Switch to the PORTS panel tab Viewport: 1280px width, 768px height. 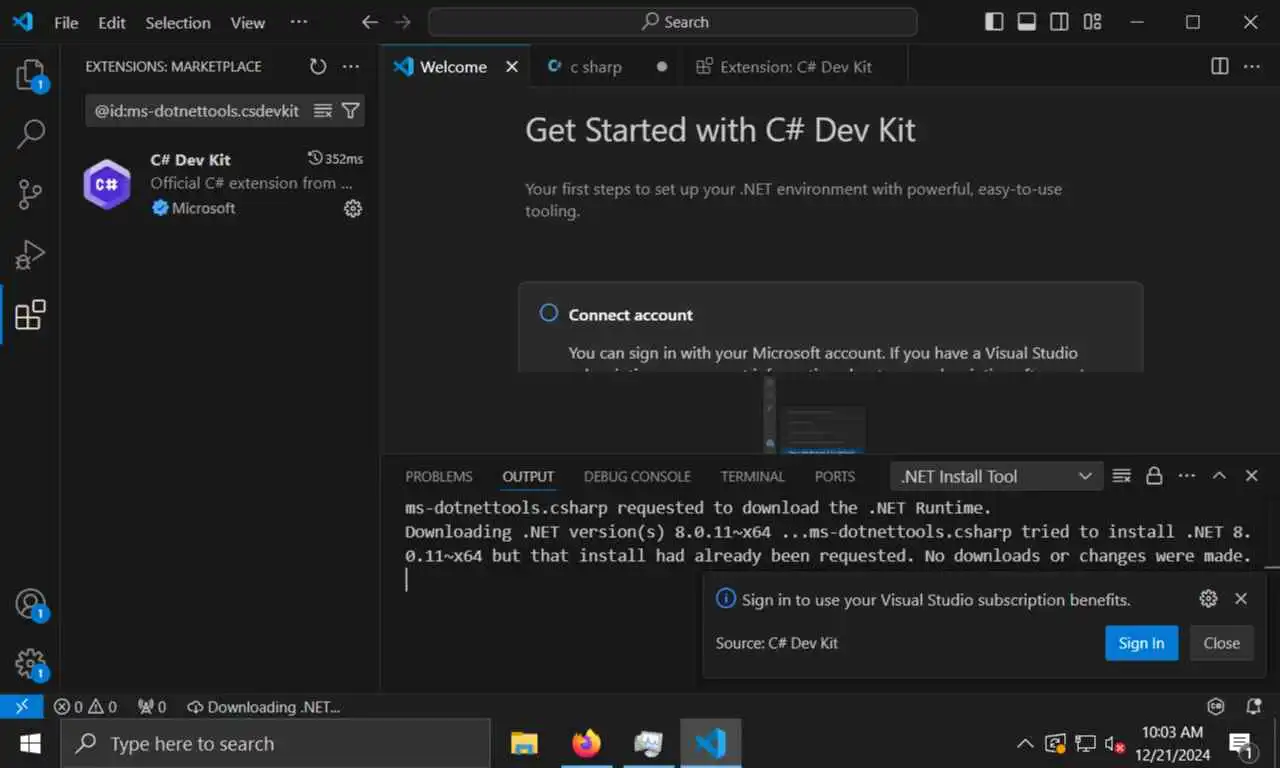(x=835, y=477)
